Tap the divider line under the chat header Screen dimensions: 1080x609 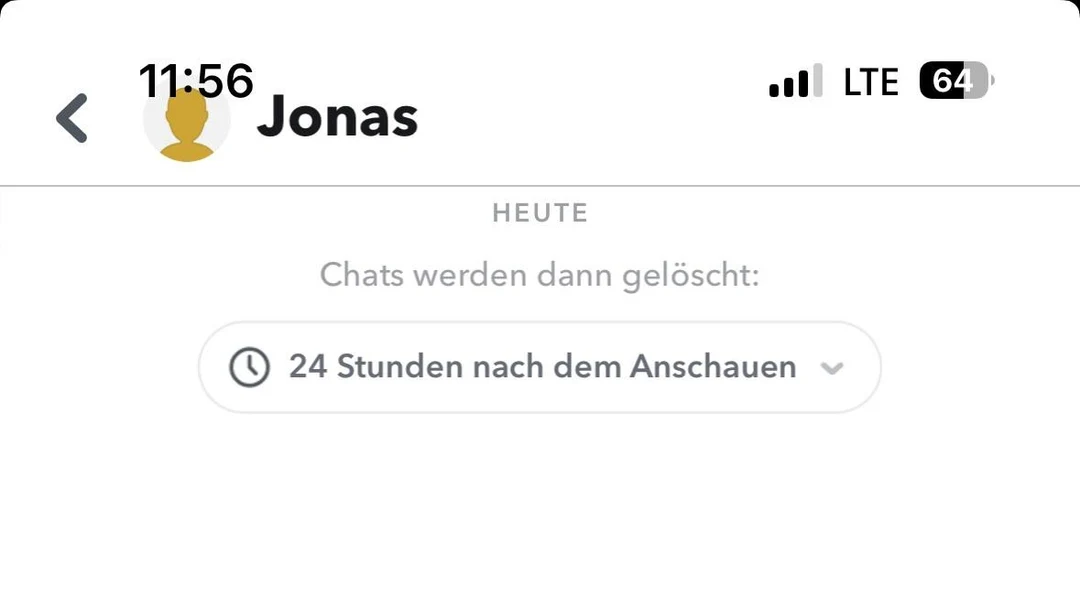pyautogui.click(x=540, y=186)
